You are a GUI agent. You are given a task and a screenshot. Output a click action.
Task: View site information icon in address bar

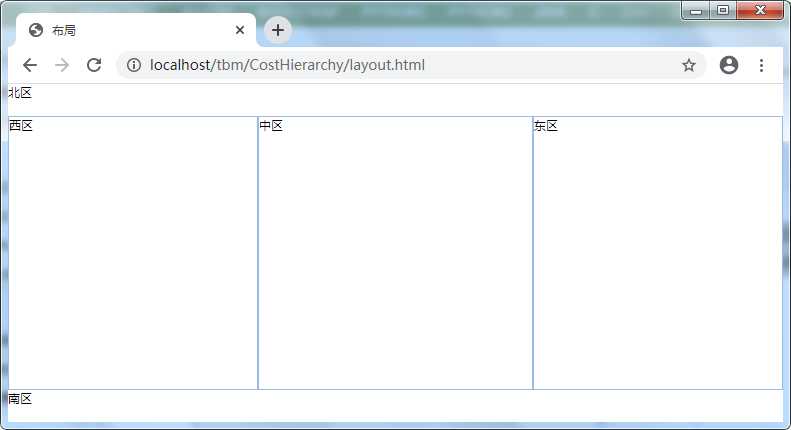click(x=134, y=65)
